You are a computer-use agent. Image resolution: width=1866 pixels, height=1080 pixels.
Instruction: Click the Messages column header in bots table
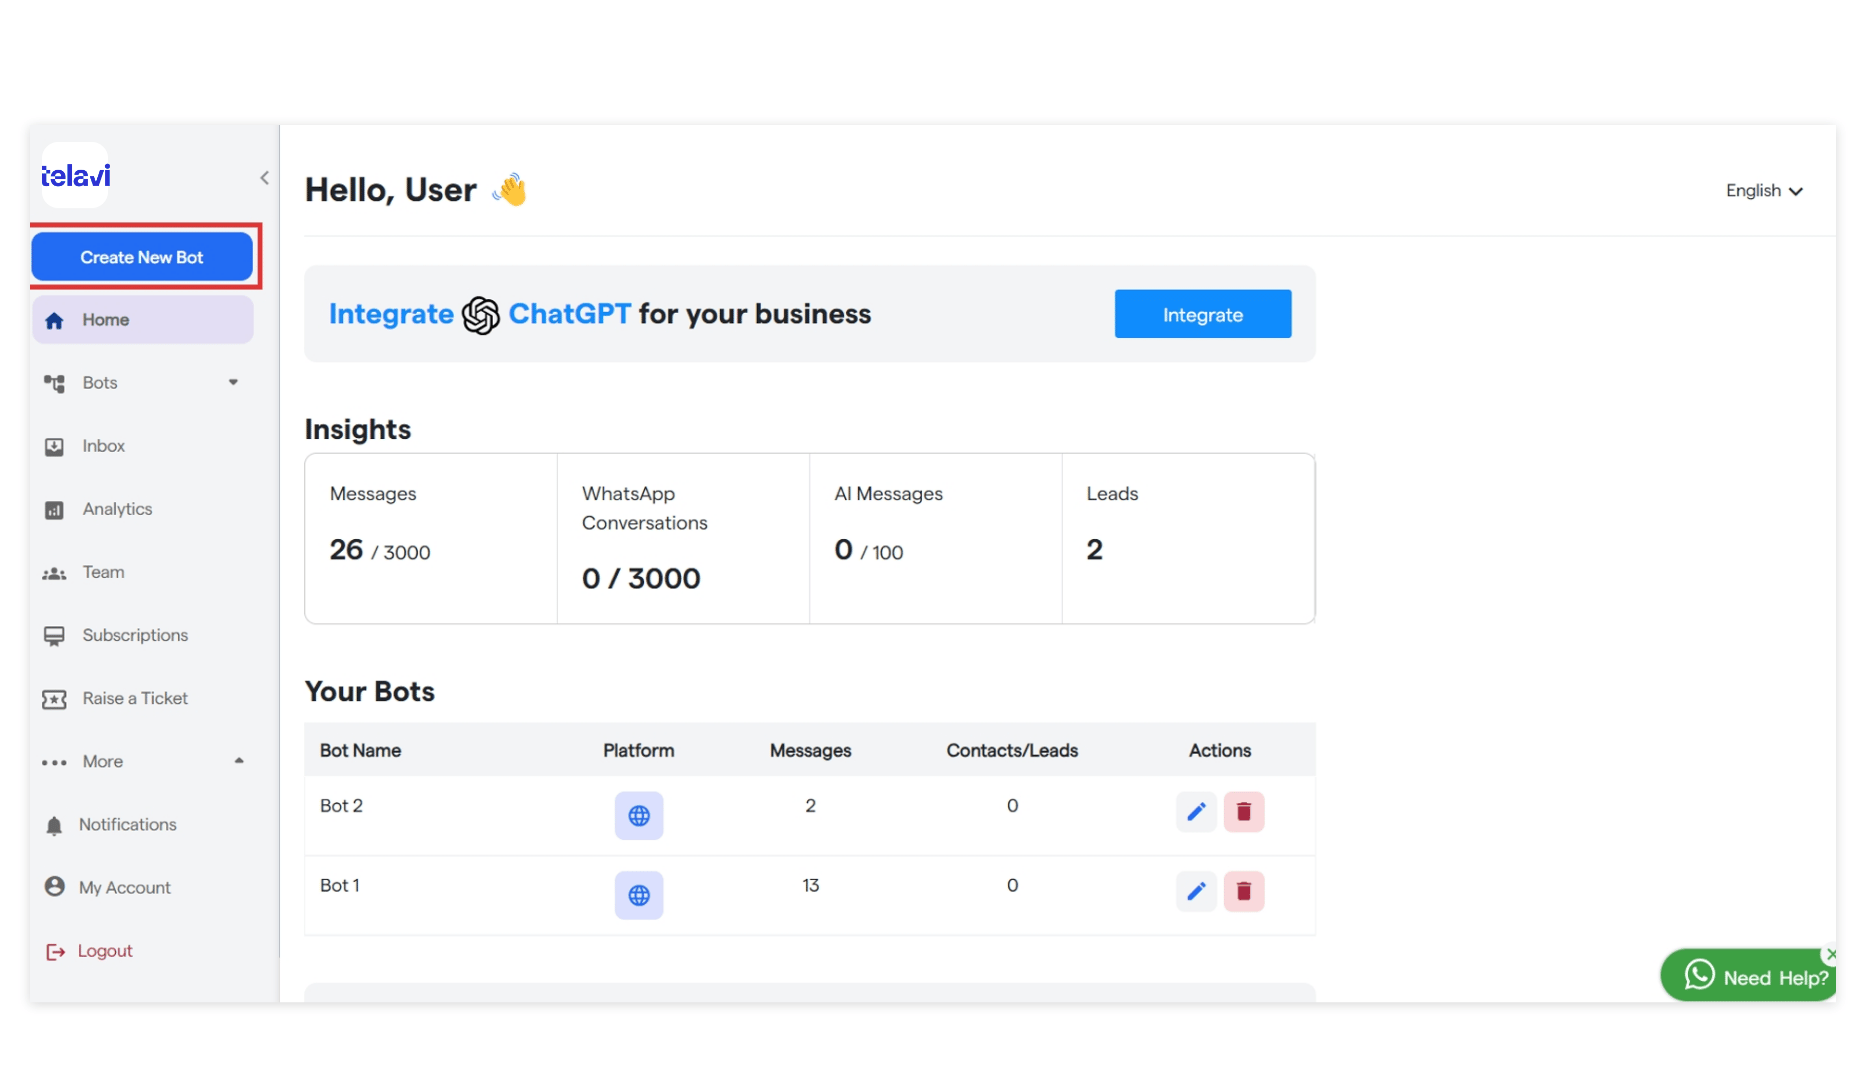(810, 750)
